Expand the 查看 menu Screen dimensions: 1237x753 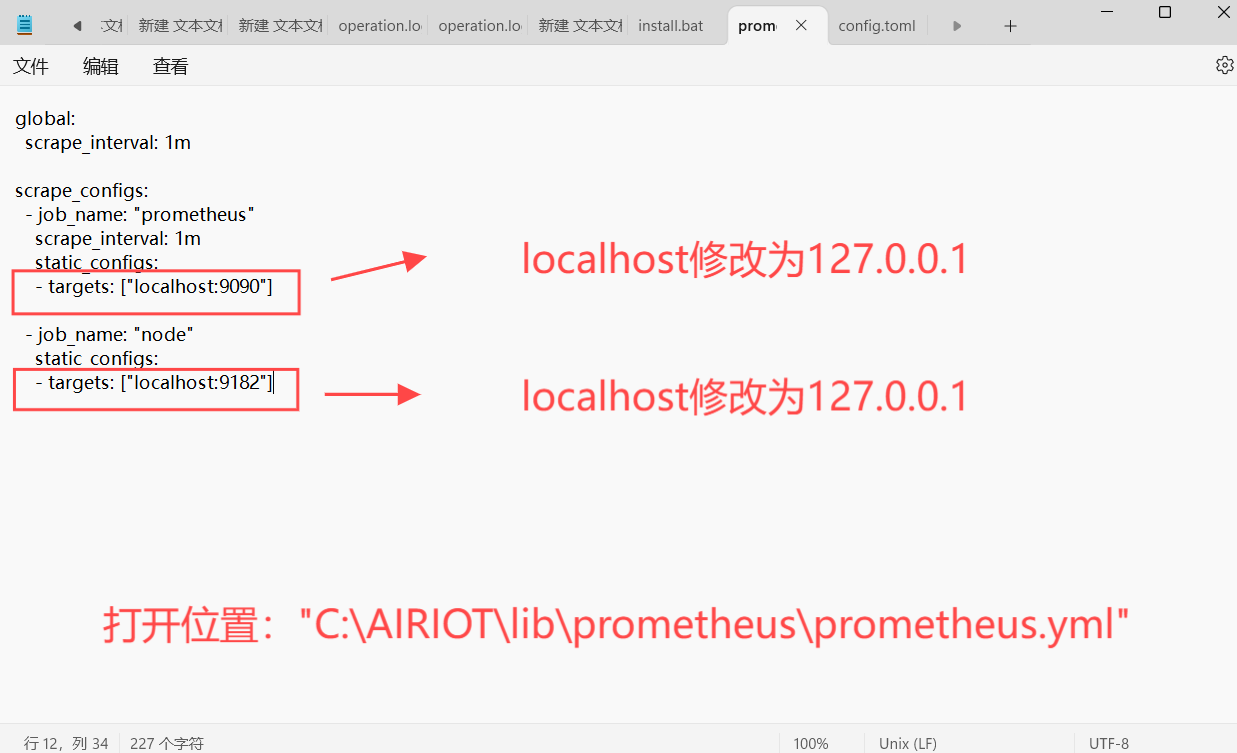[170, 66]
